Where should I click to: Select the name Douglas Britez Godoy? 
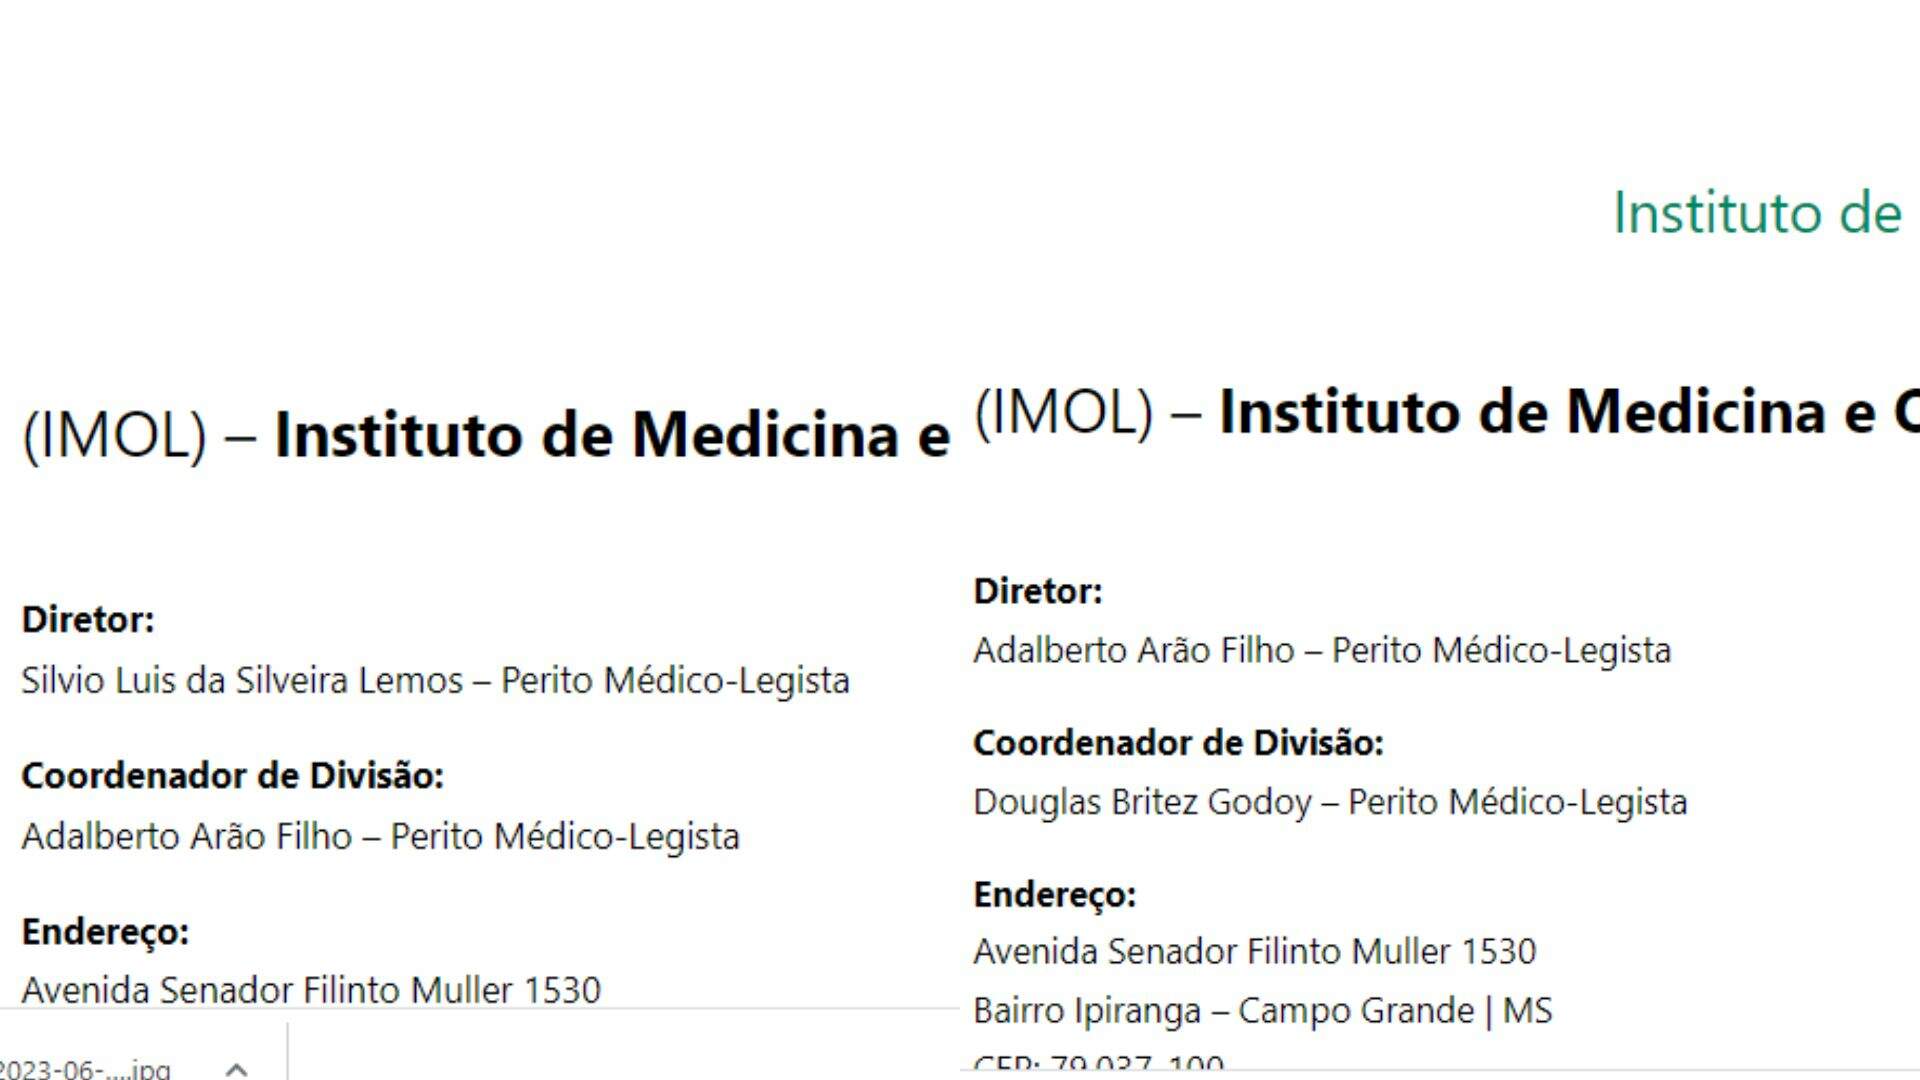click(x=1142, y=802)
